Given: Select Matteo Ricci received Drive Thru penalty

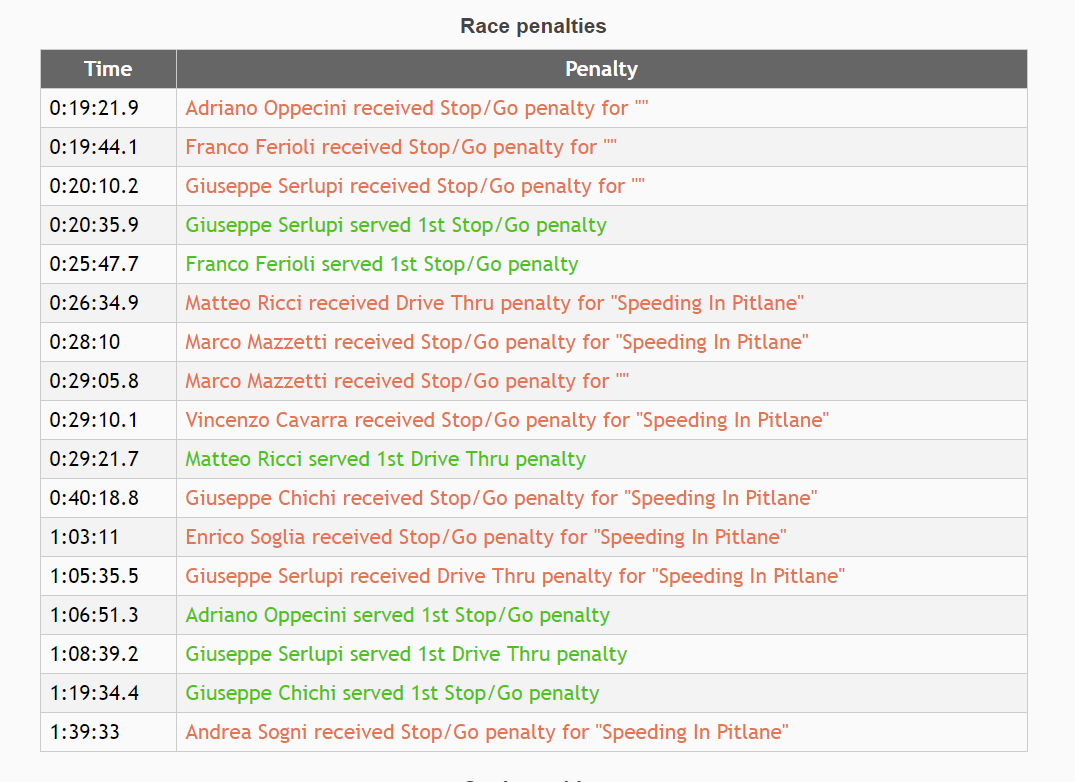Looking at the screenshot, I should click(x=494, y=304).
